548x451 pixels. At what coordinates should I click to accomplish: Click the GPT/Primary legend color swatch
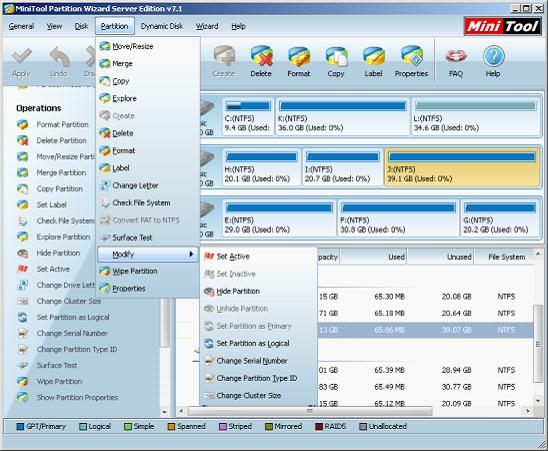pyautogui.click(x=20, y=427)
